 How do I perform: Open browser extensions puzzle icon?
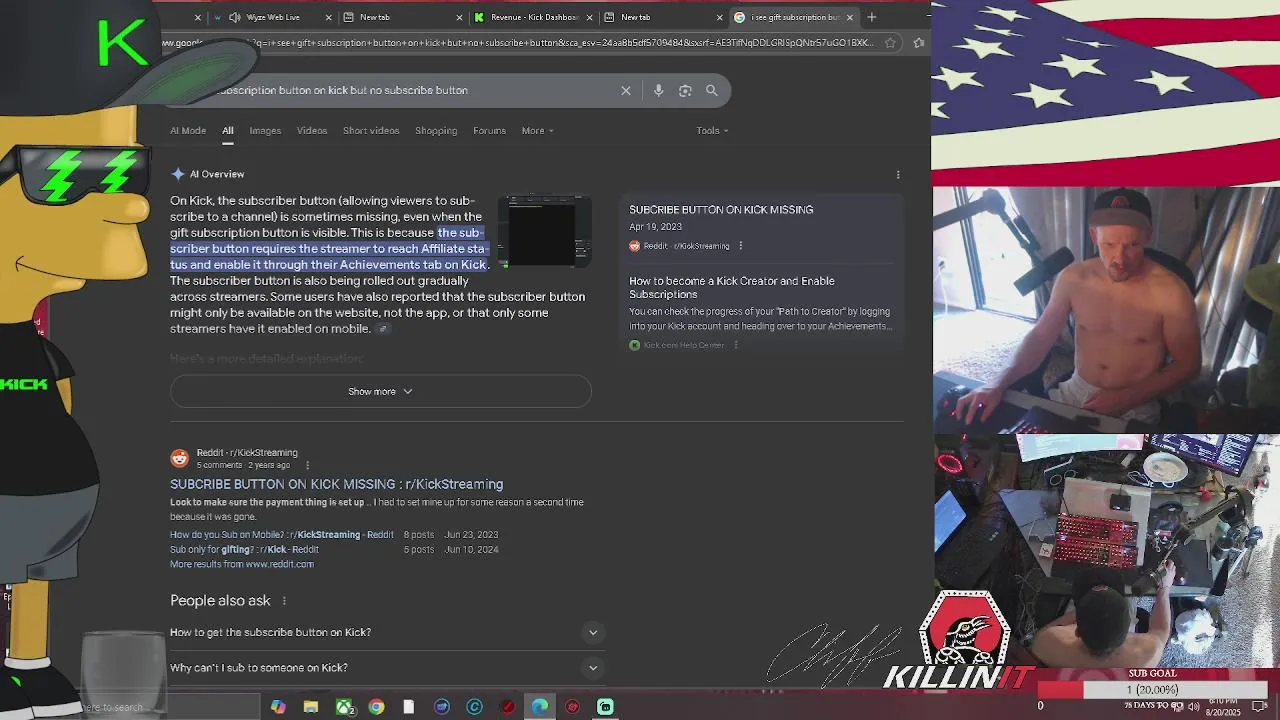point(919,42)
